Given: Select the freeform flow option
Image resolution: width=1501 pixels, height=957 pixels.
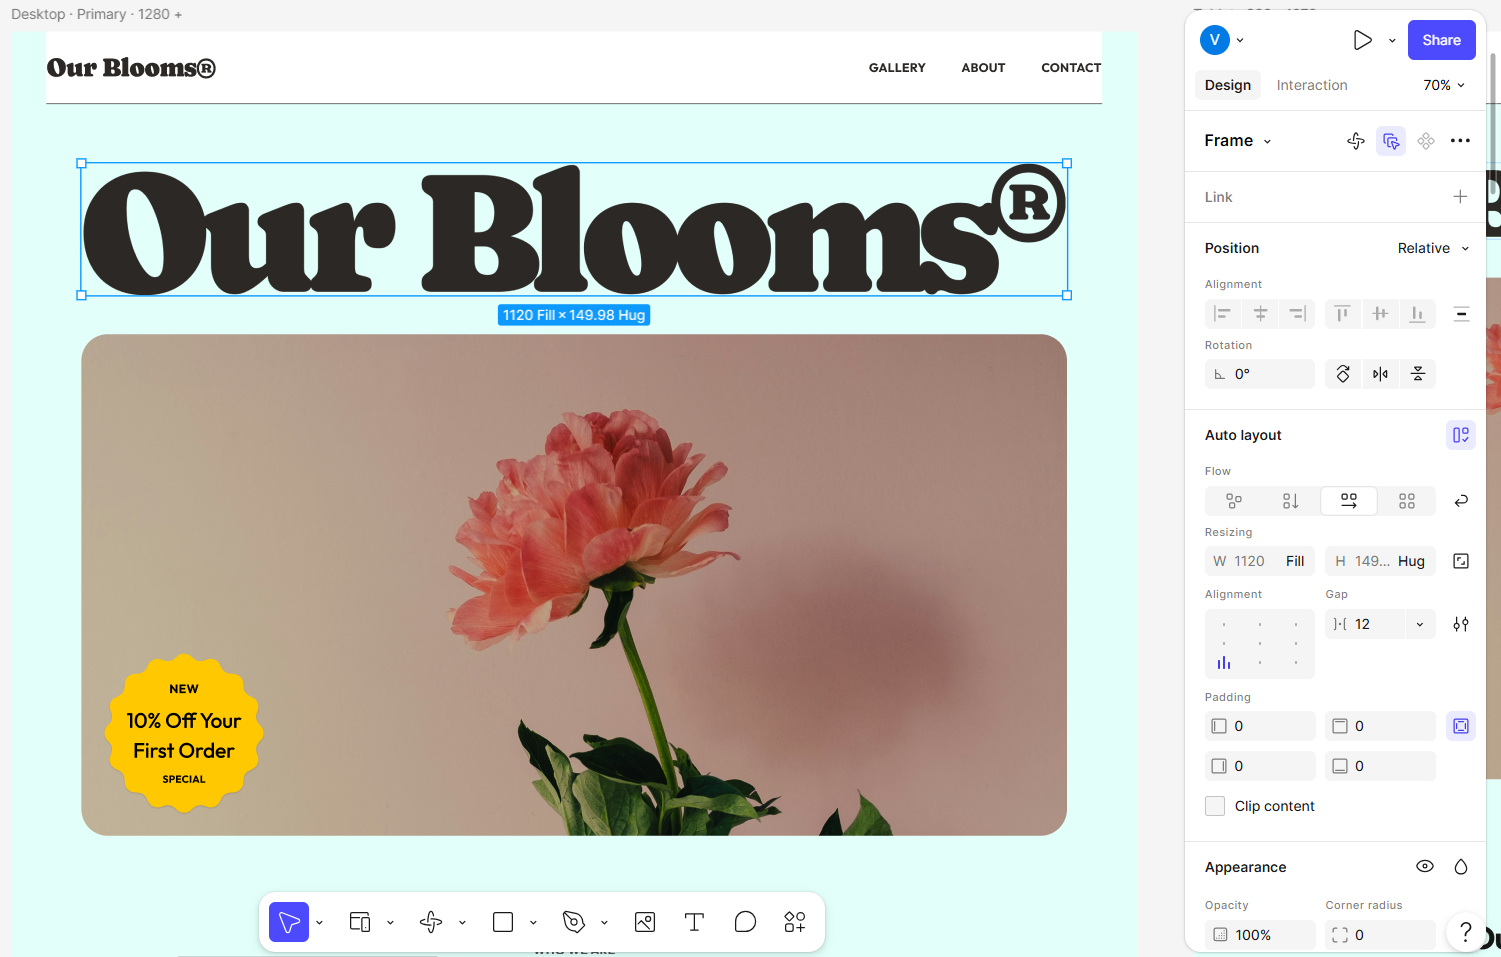Looking at the screenshot, I should tap(1234, 501).
